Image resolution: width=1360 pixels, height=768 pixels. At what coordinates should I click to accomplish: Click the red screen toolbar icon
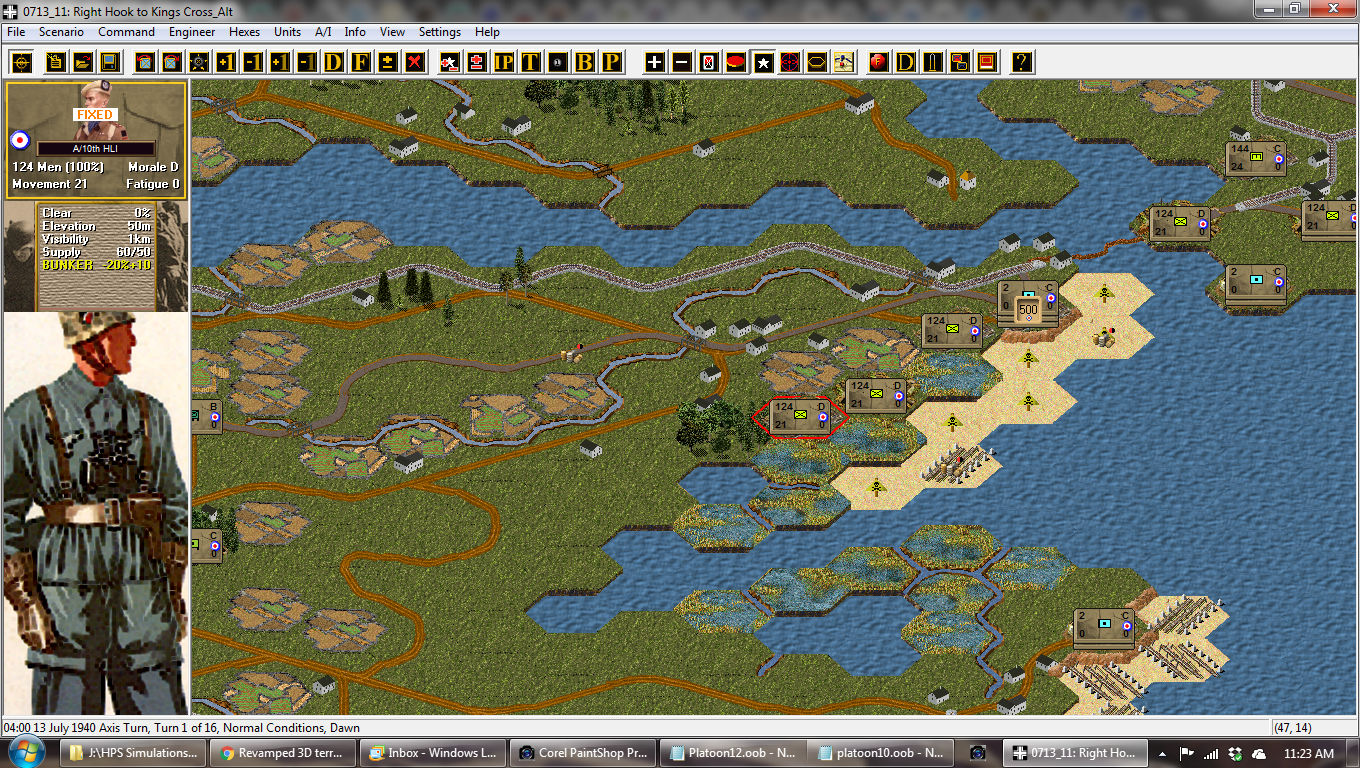click(986, 62)
